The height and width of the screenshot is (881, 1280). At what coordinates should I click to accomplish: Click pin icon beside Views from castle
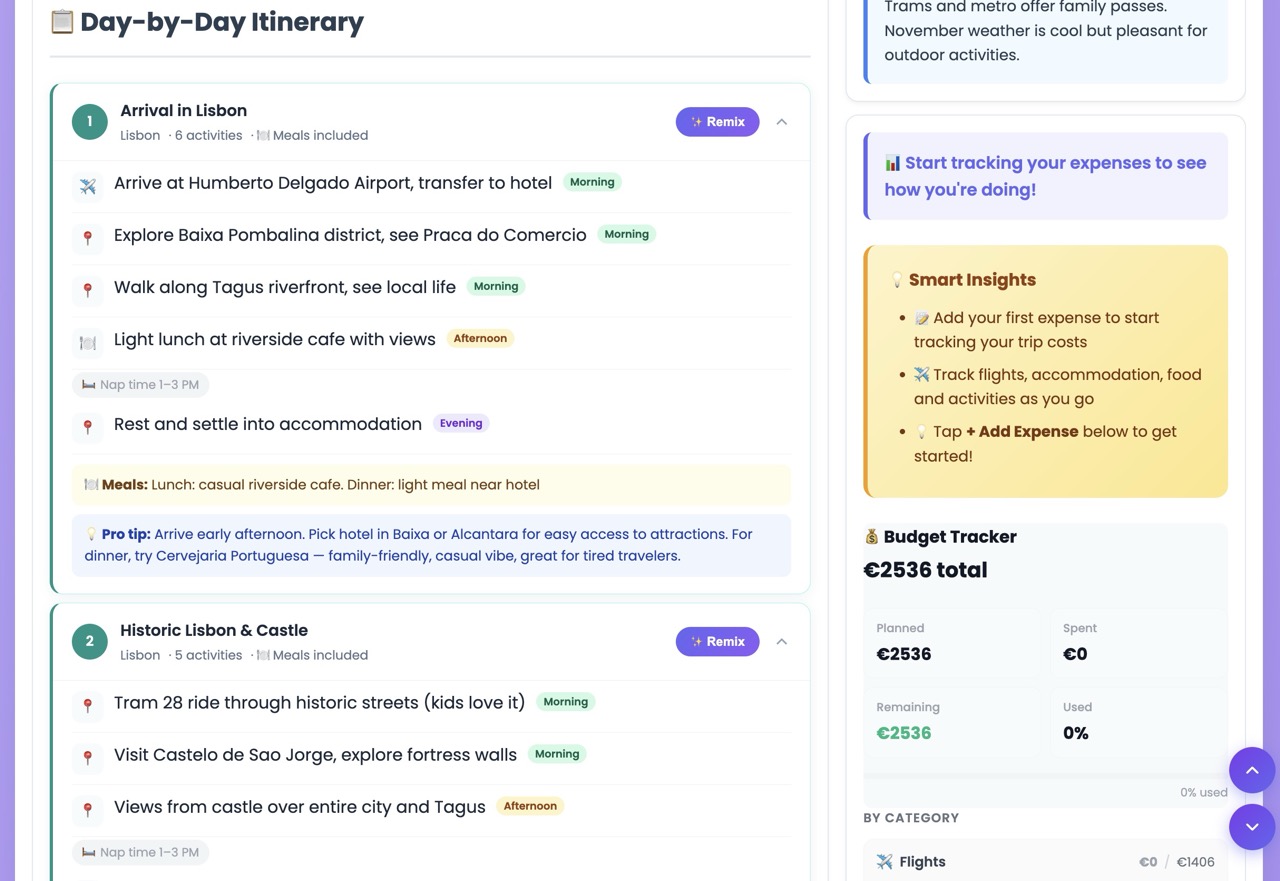click(x=88, y=810)
